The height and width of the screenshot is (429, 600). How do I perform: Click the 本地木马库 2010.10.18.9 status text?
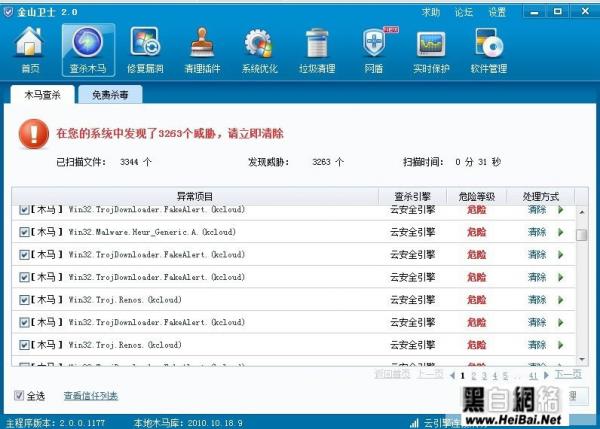[188, 423]
